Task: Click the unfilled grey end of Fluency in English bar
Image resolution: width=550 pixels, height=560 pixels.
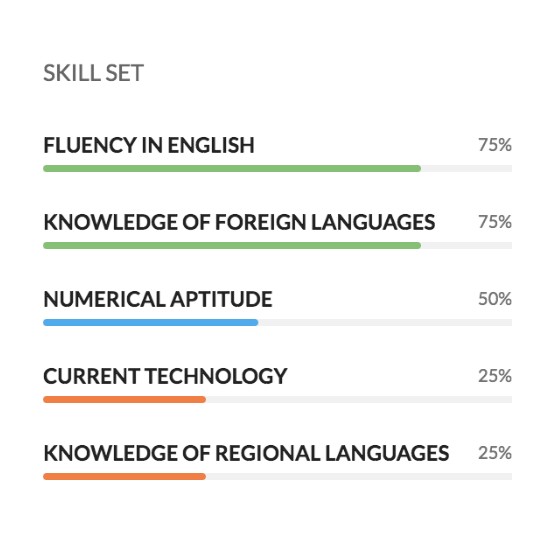Action: (x=466, y=169)
